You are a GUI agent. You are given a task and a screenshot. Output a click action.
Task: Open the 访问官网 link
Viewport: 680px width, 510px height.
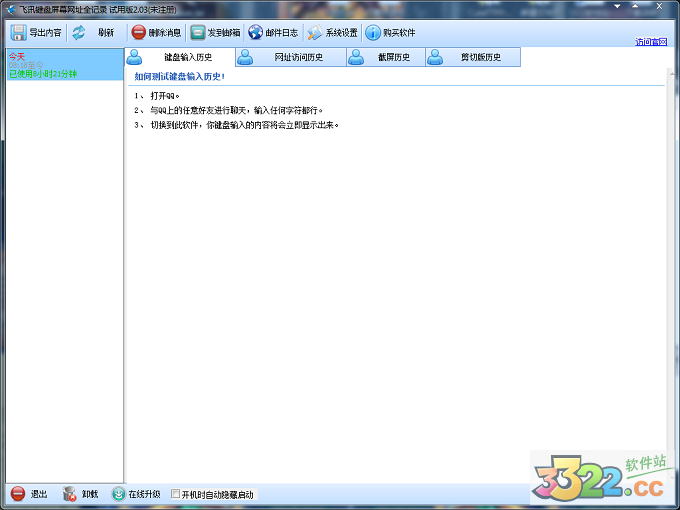pos(651,42)
